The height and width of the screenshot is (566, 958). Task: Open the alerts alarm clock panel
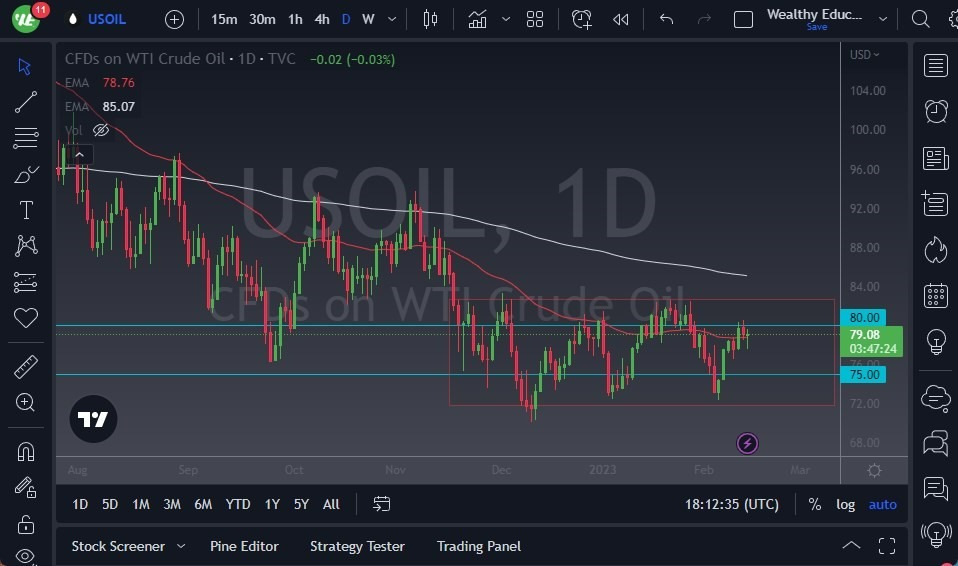[x=936, y=111]
